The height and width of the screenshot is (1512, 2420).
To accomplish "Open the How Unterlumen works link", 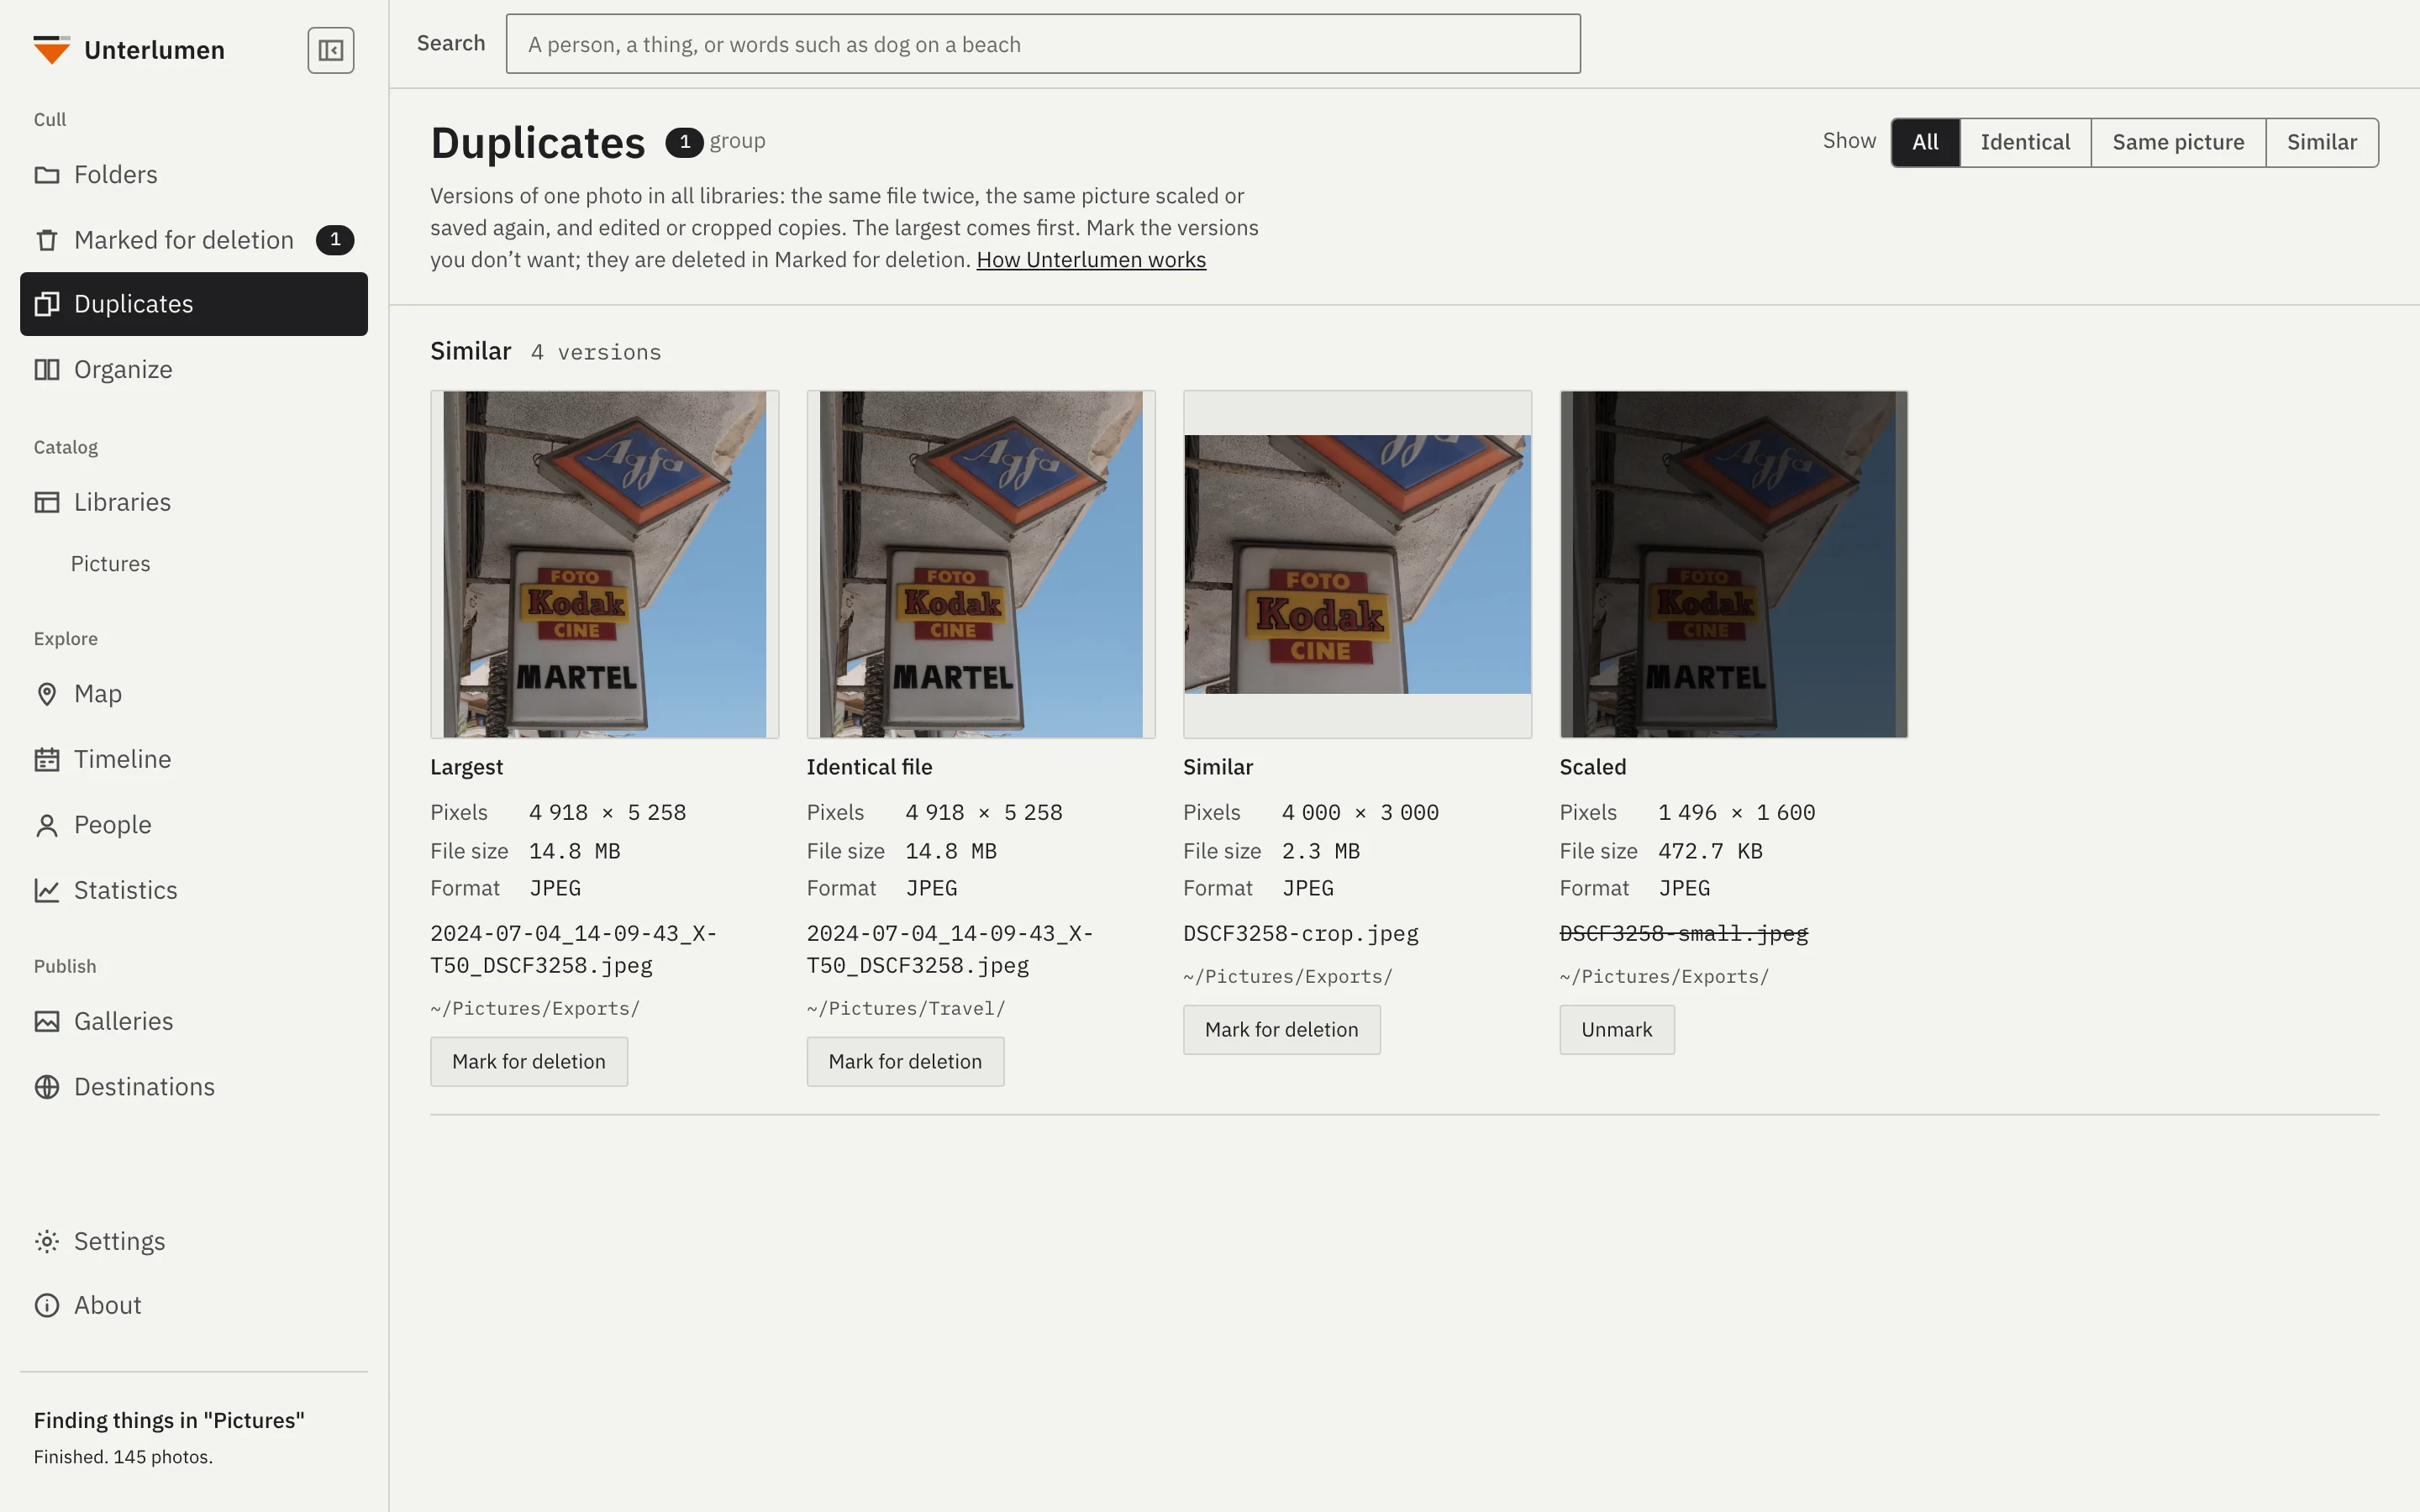I will point(1091,260).
